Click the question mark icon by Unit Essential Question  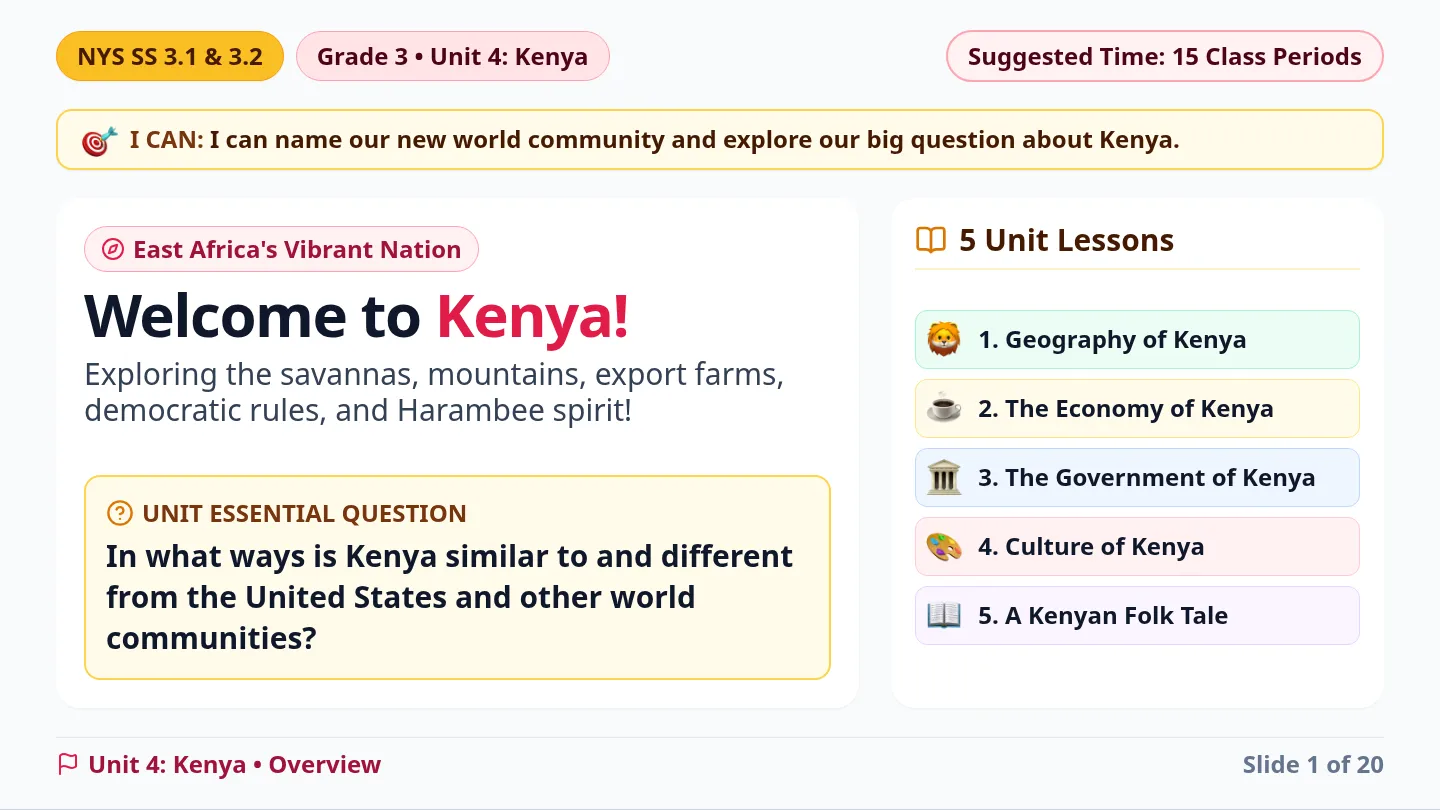click(119, 513)
